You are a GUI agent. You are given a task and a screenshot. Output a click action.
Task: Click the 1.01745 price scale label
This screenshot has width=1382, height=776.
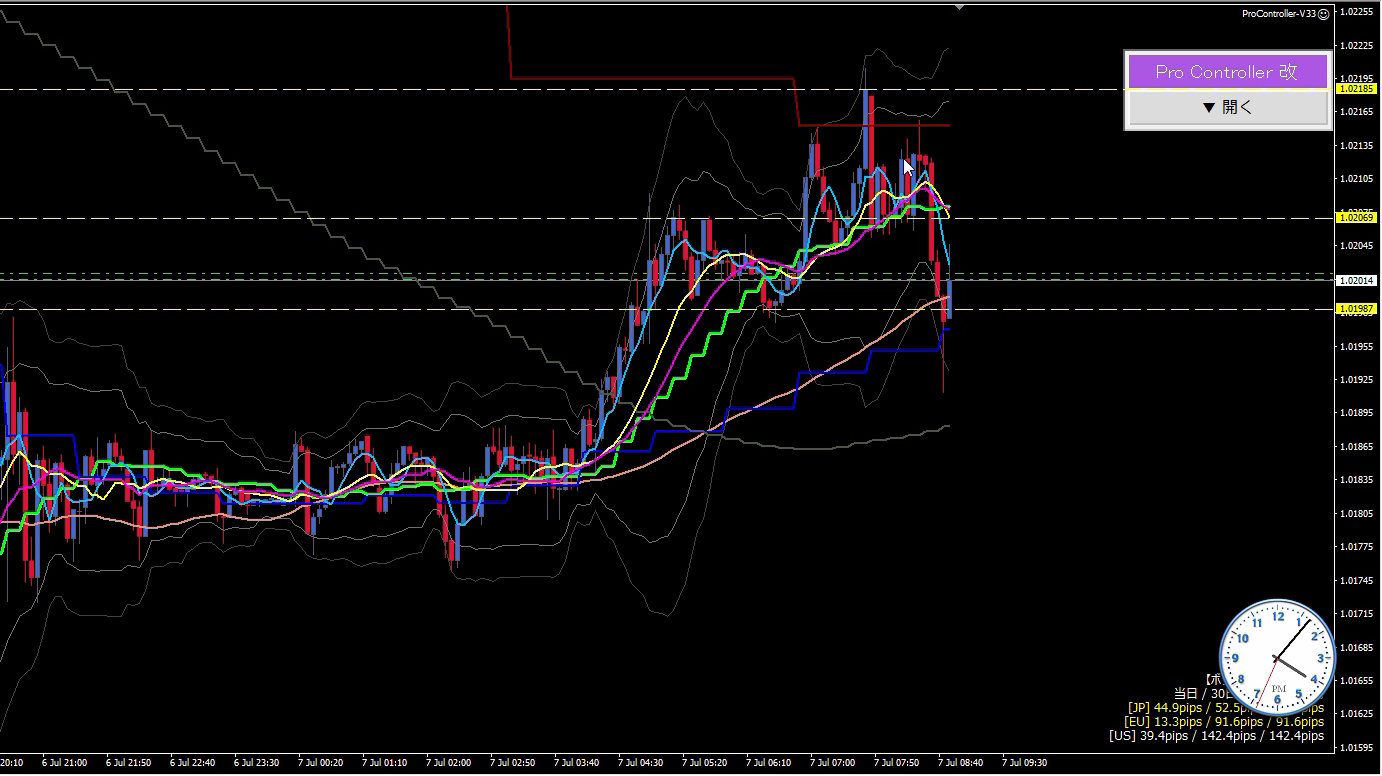(1356, 581)
